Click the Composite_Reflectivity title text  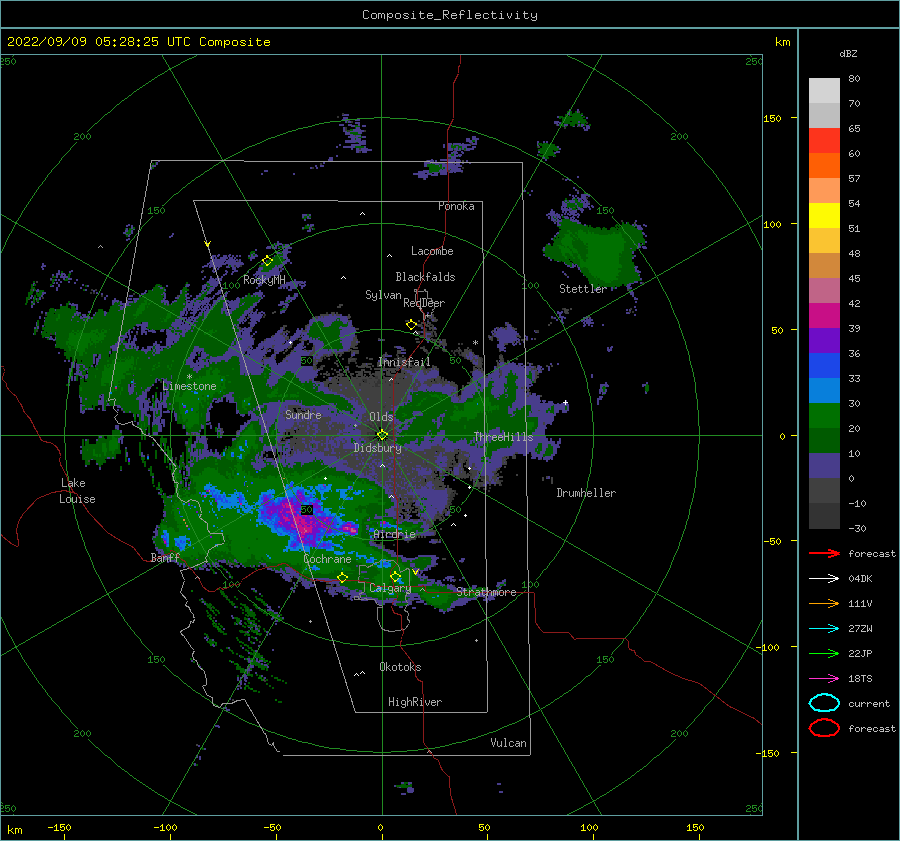450,15
